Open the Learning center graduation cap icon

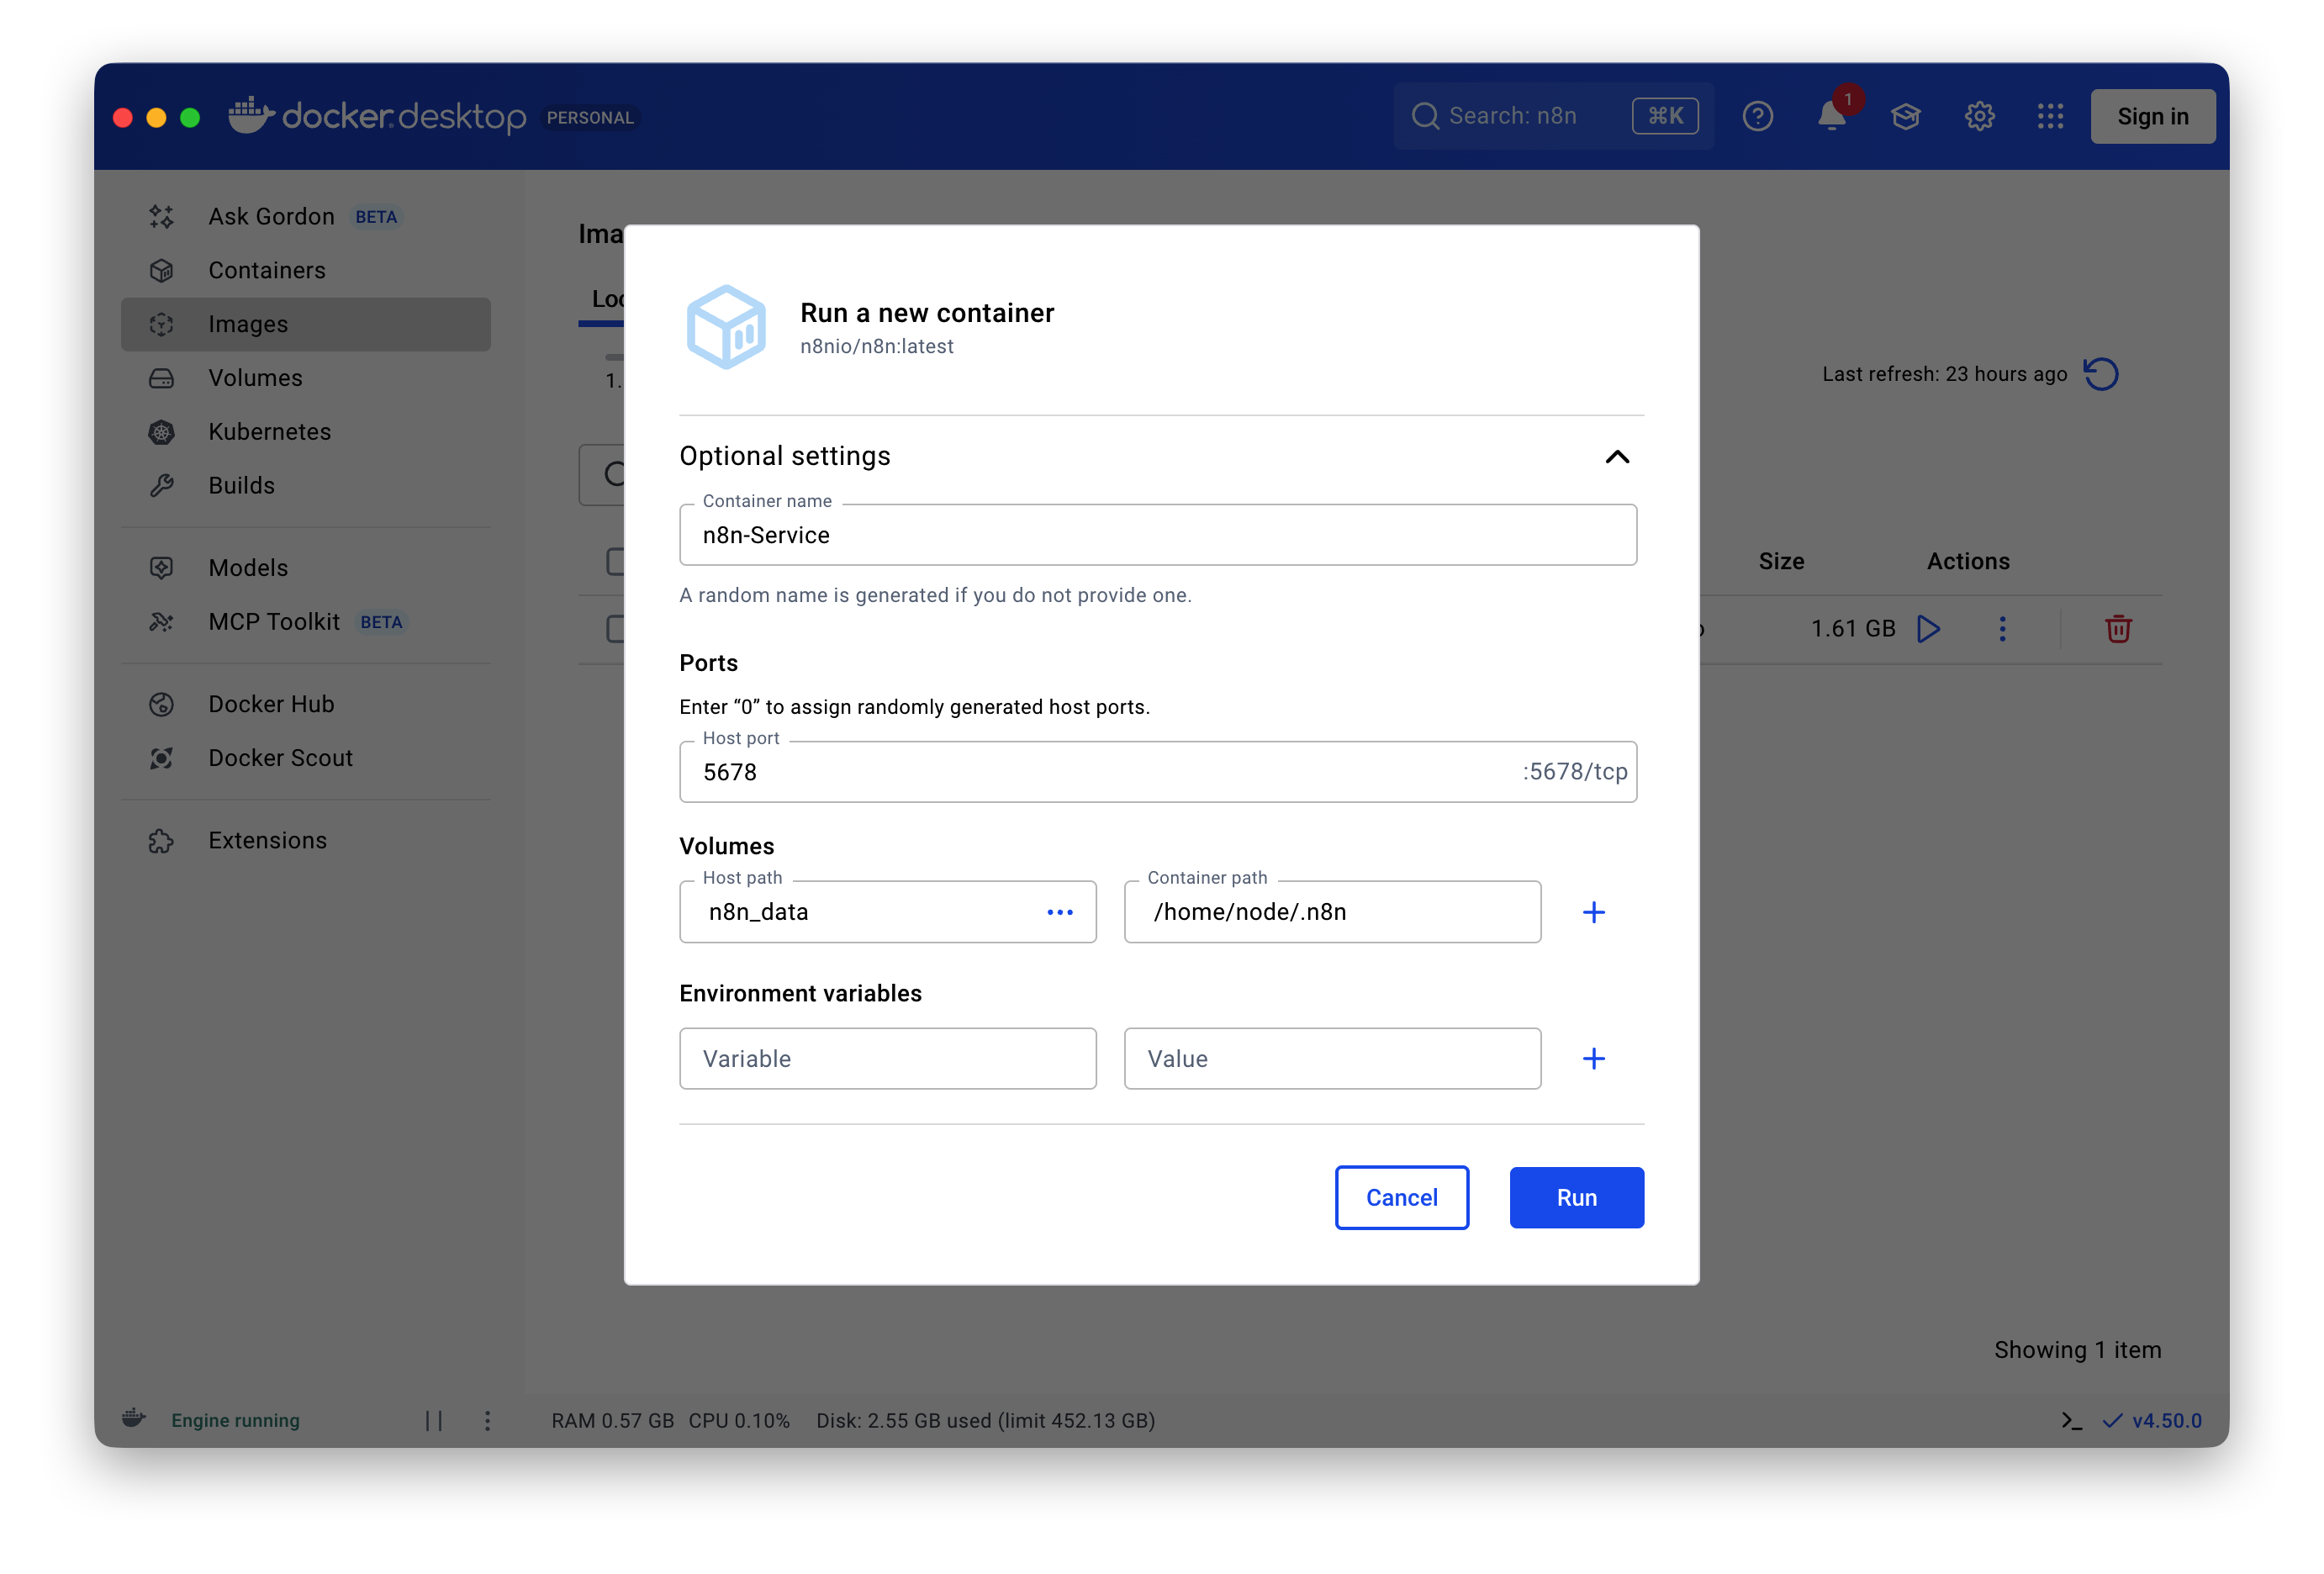1905,117
